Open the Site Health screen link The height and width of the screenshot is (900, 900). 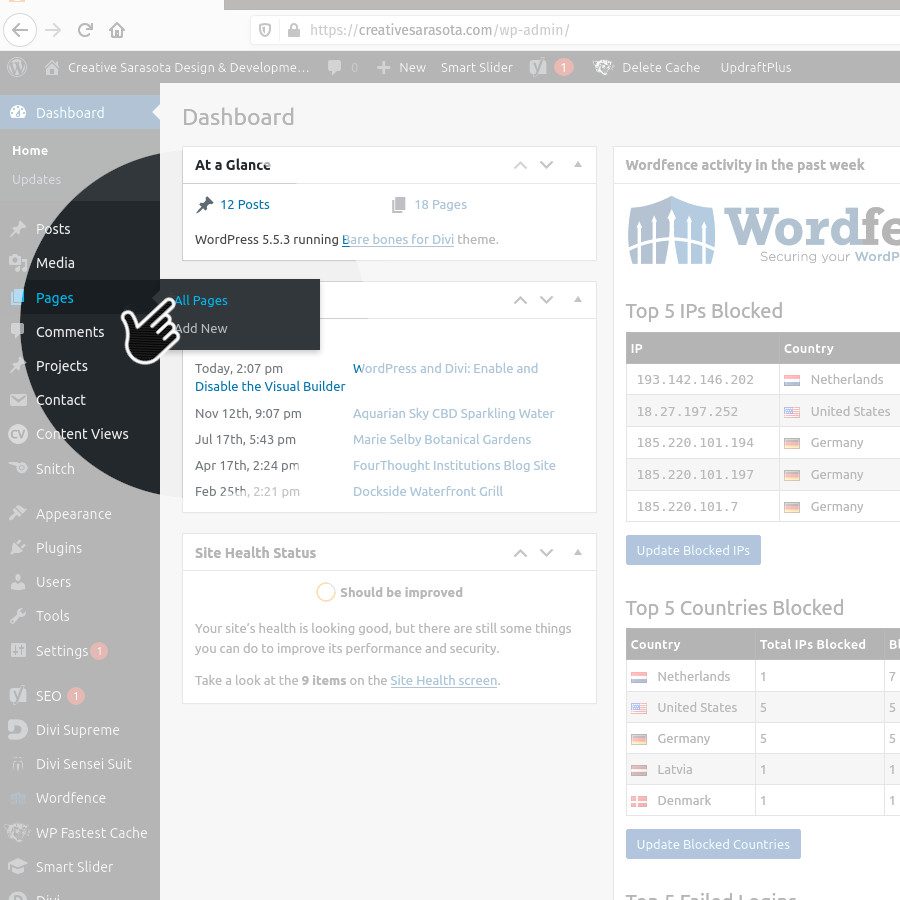pos(444,680)
